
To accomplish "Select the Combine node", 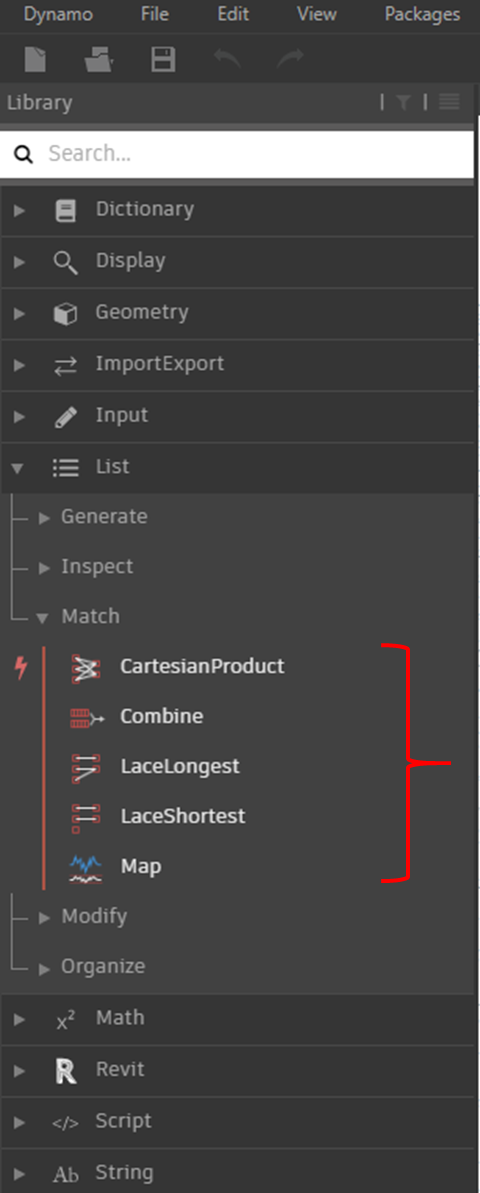I will [x=161, y=717].
